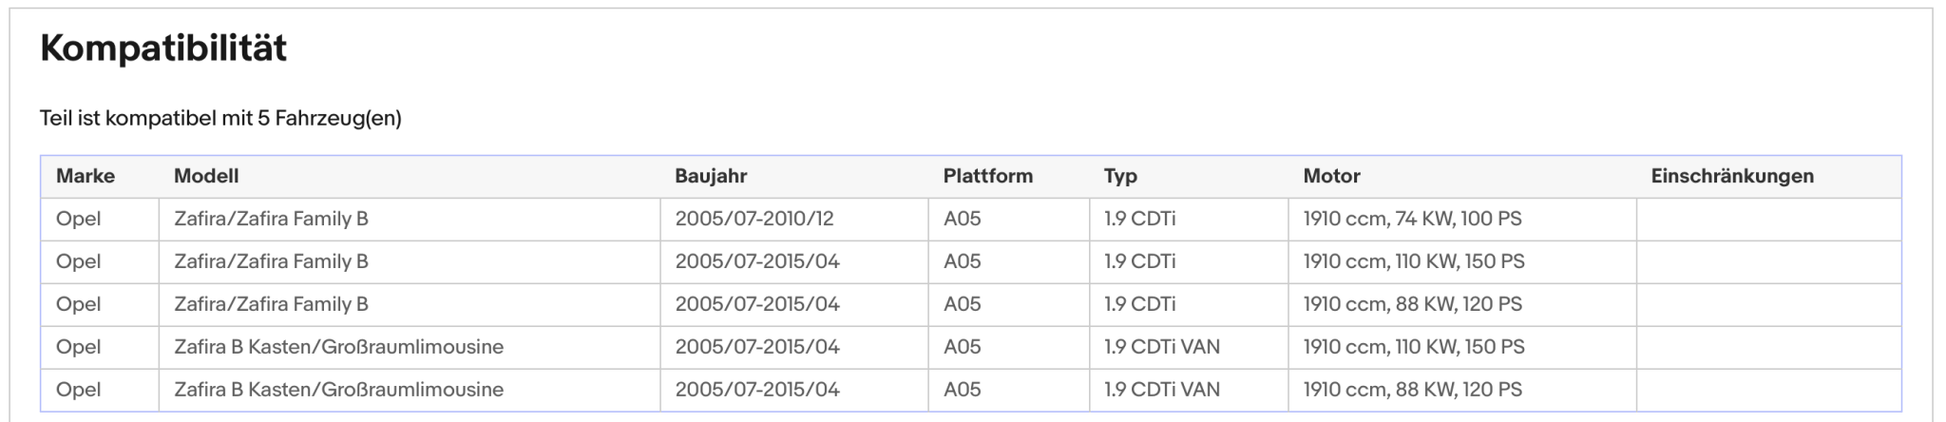This screenshot has width=1946, height=422.
Task: Click the Plattform column header
Action: (x=988, y=176)
